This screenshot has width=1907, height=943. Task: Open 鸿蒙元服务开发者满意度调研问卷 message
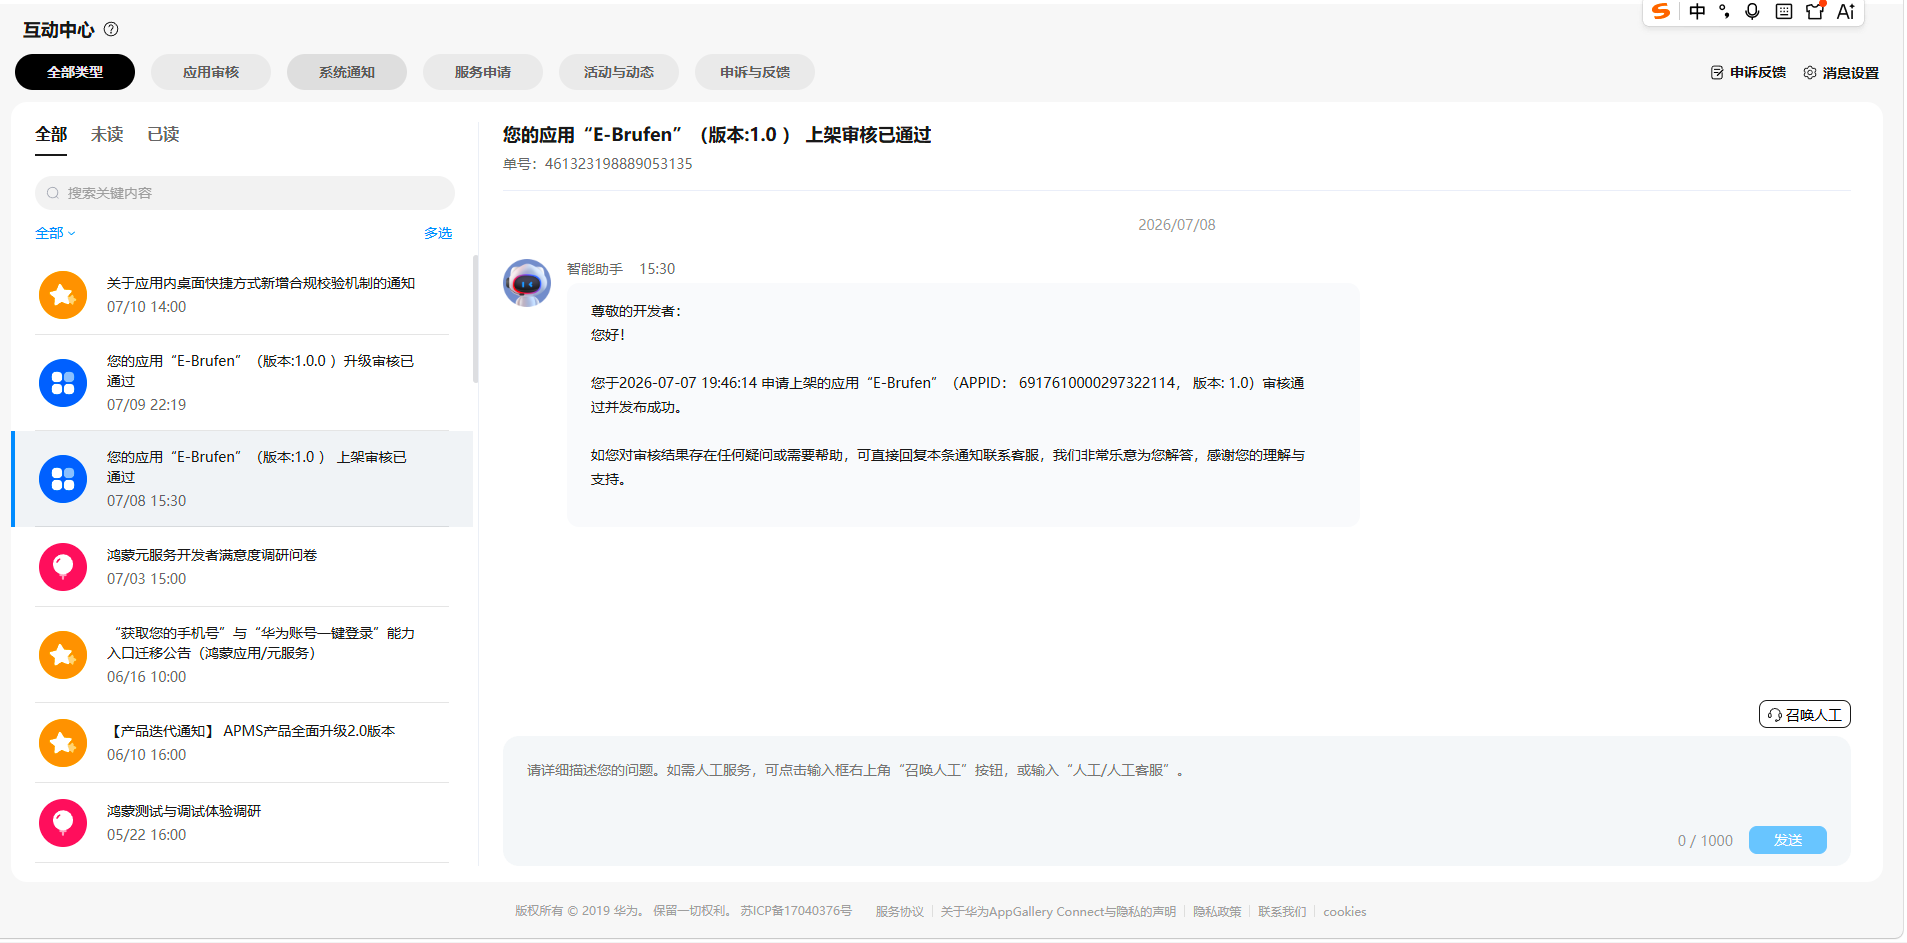[242, 567]
